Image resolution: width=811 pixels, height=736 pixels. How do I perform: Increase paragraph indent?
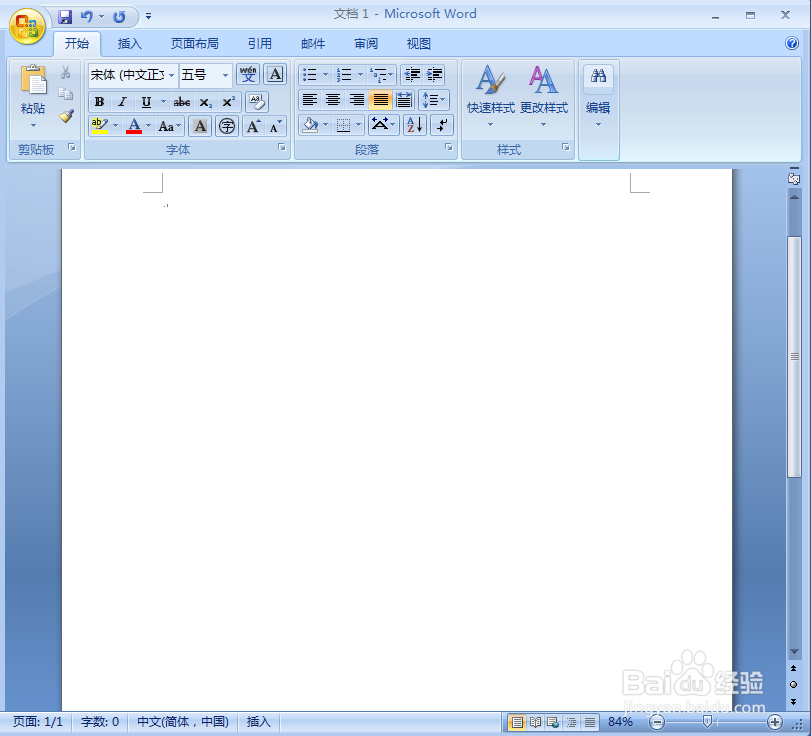[x=434, y=74]
